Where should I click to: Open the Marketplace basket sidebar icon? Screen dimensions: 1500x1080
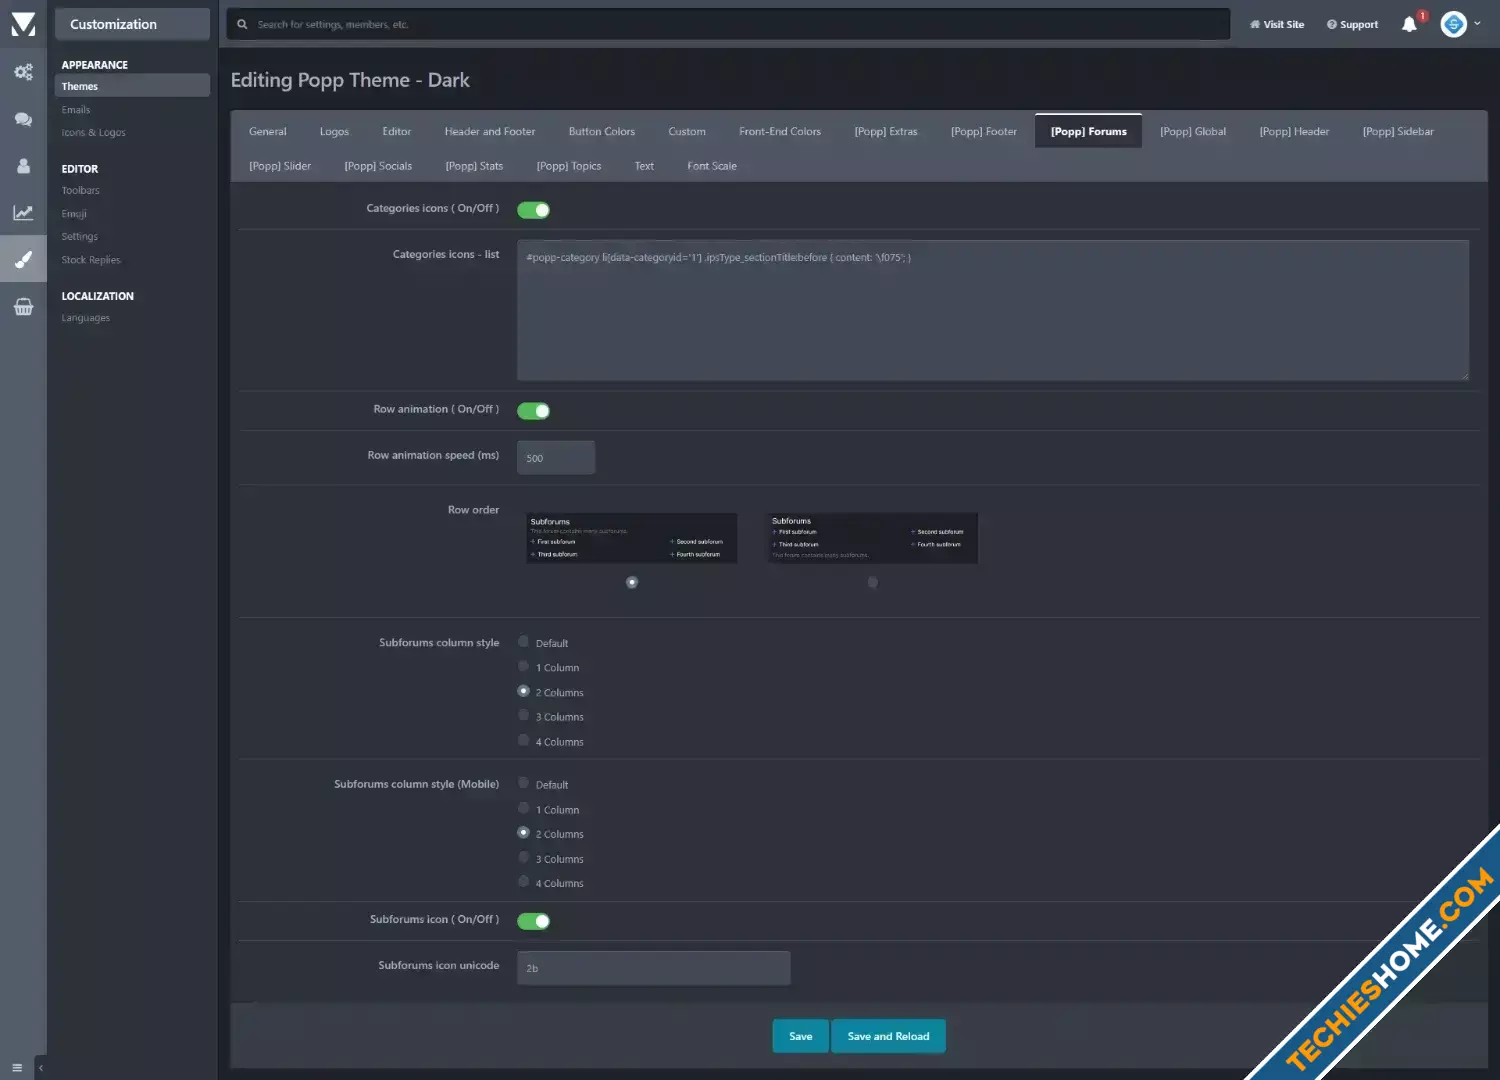click(23, 307)
